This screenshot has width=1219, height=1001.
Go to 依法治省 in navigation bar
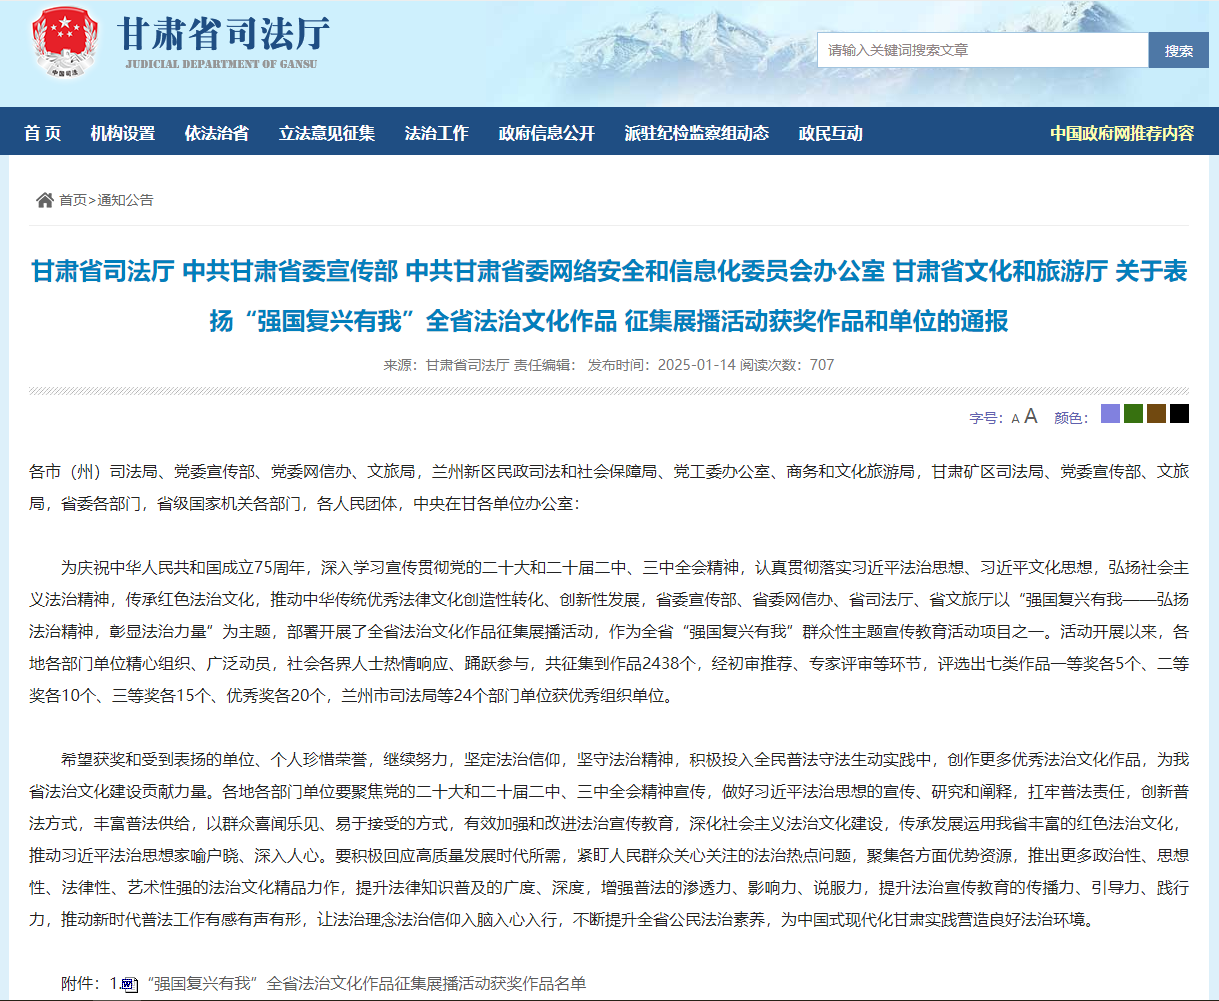coord(216,133)
